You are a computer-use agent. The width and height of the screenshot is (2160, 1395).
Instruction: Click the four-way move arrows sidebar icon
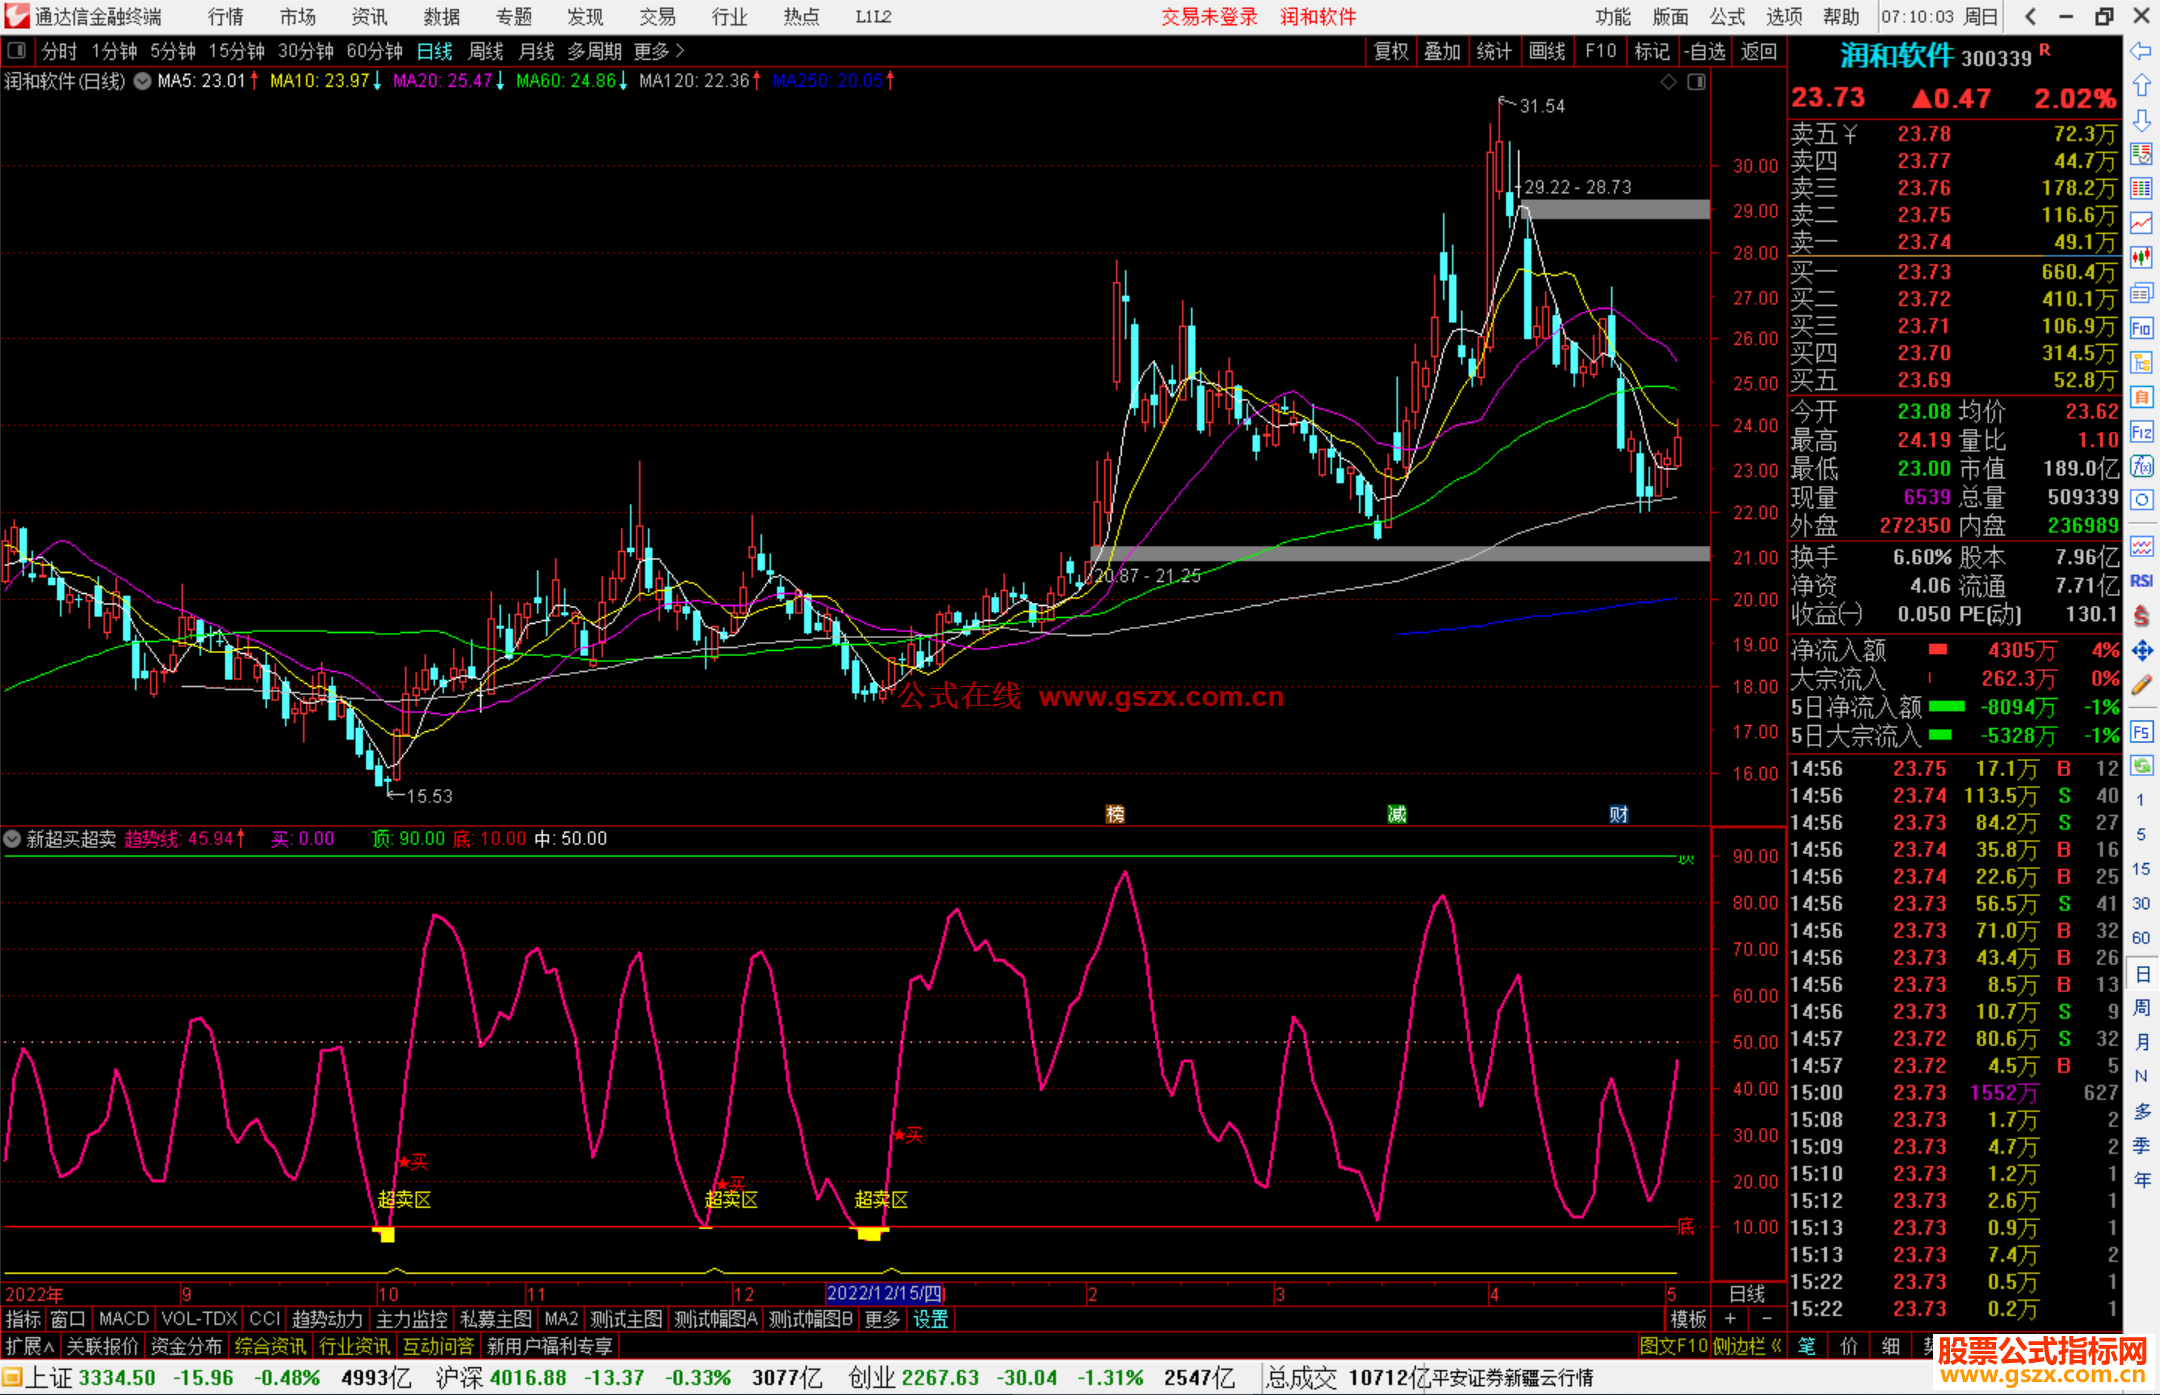tap(2141, 651)
